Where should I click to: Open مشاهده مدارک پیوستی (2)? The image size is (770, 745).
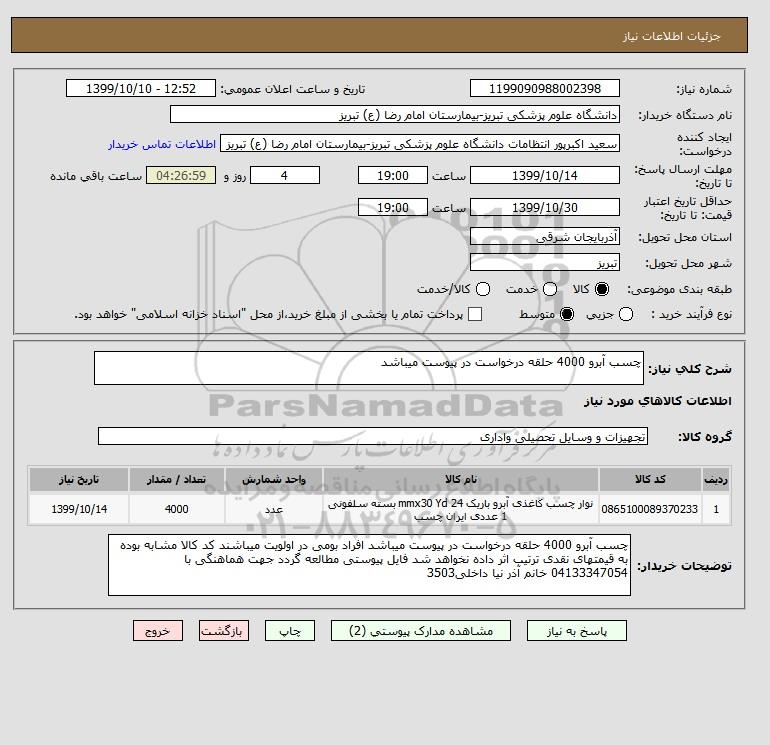[x=421, y=631]
